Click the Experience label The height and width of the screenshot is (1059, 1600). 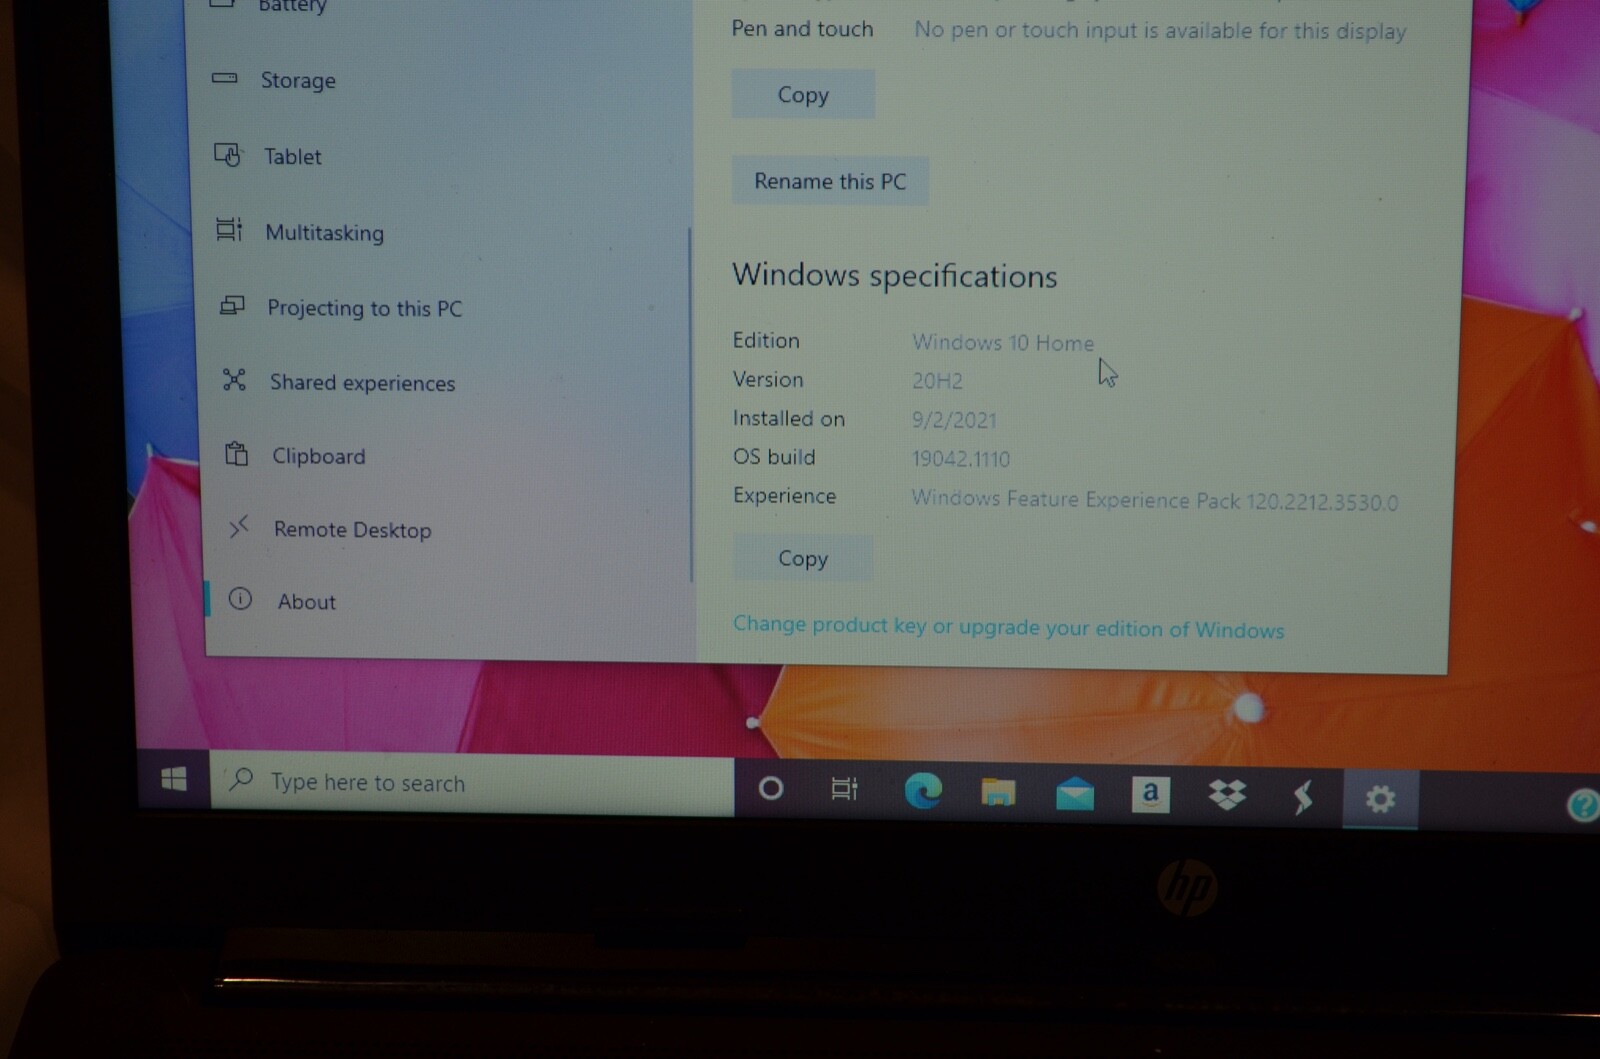point(784,496)
